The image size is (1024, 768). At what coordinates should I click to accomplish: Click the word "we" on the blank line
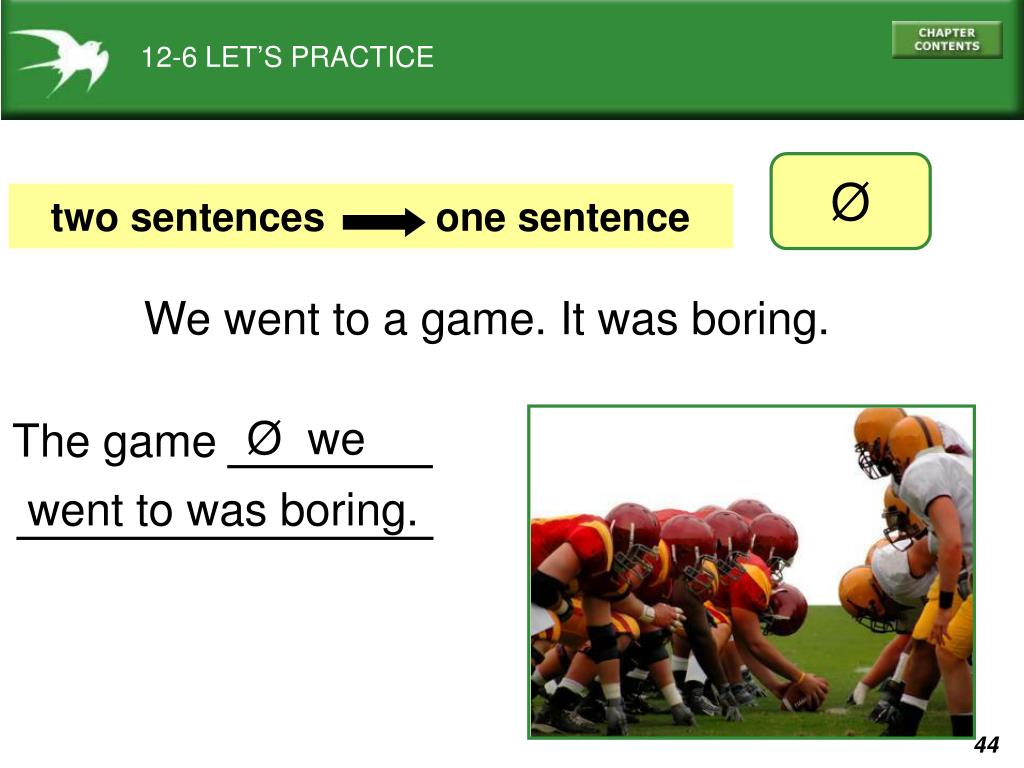click(x=336, y=440)
